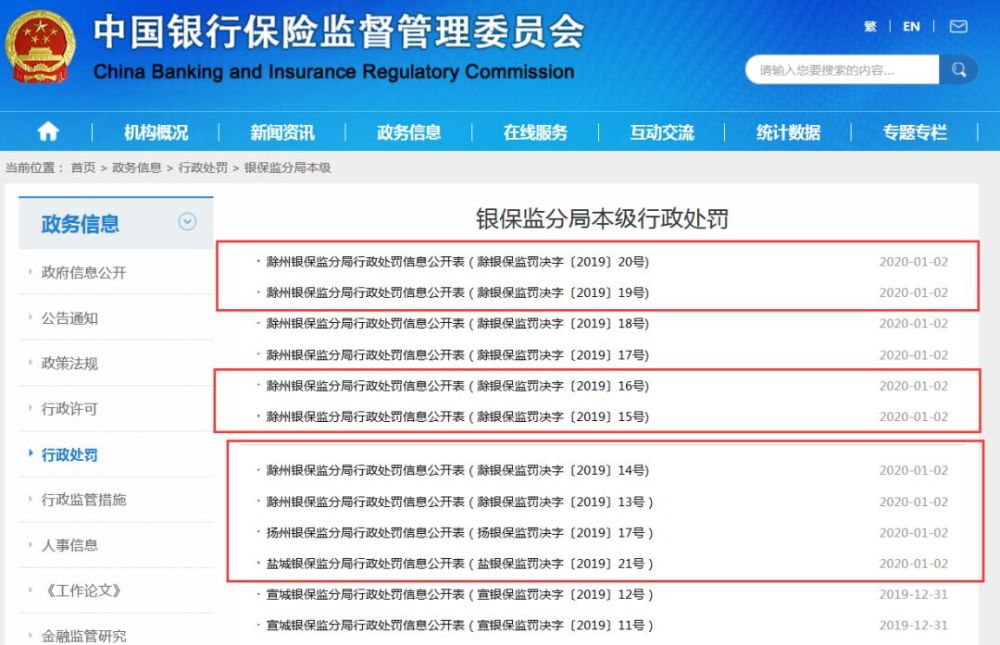The width and height of the screenshot is (1000, 645).
Task: Open 互动交流 menu
Action: [661, 133]
